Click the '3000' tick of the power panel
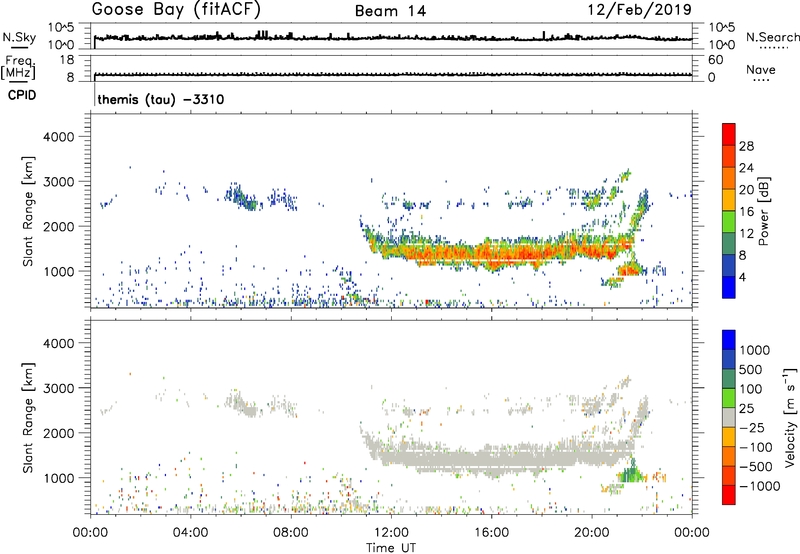 coord(59,182)
